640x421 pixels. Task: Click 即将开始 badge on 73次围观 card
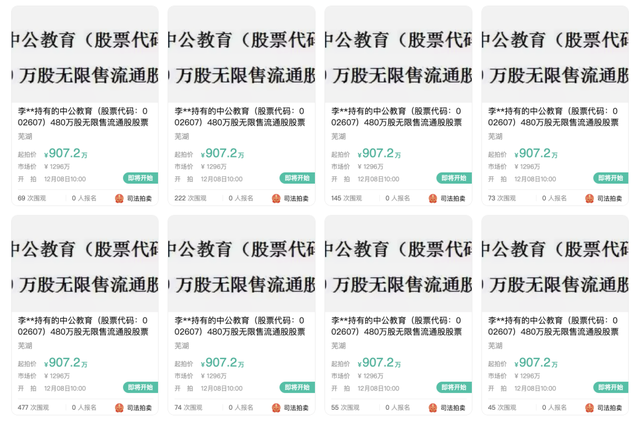[x=611, y=178]
